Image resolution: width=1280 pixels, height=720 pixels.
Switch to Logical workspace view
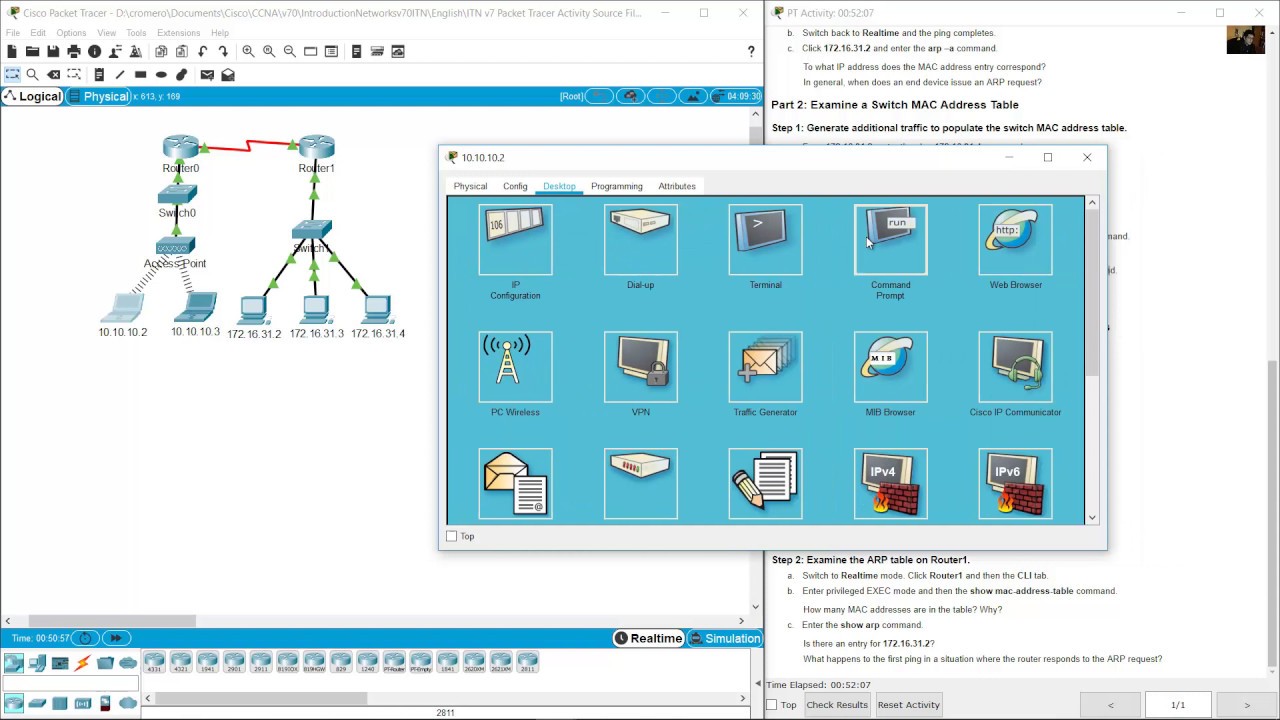[x=33, y=97]
